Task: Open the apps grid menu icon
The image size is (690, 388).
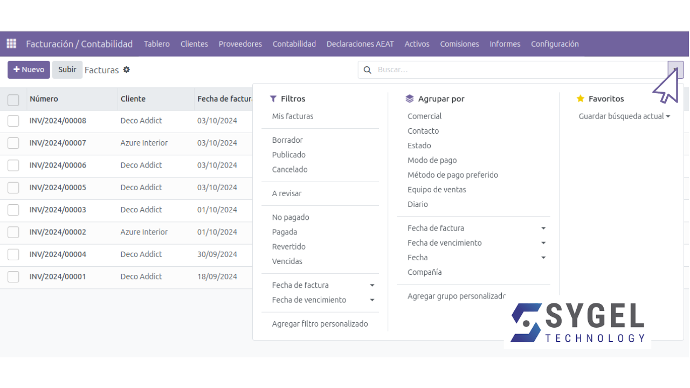Action: pyautogui.click(x=11, y=44)
